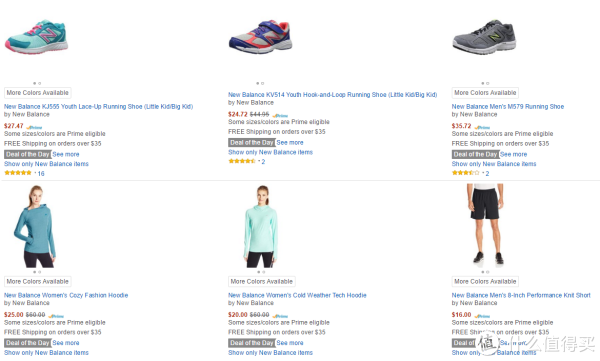This screenshot has width=600, height=361.
Task: Open New Balance KV514 Youth Hook-and-Loop Running Shoe link
Action: click(x=333, y=95)
